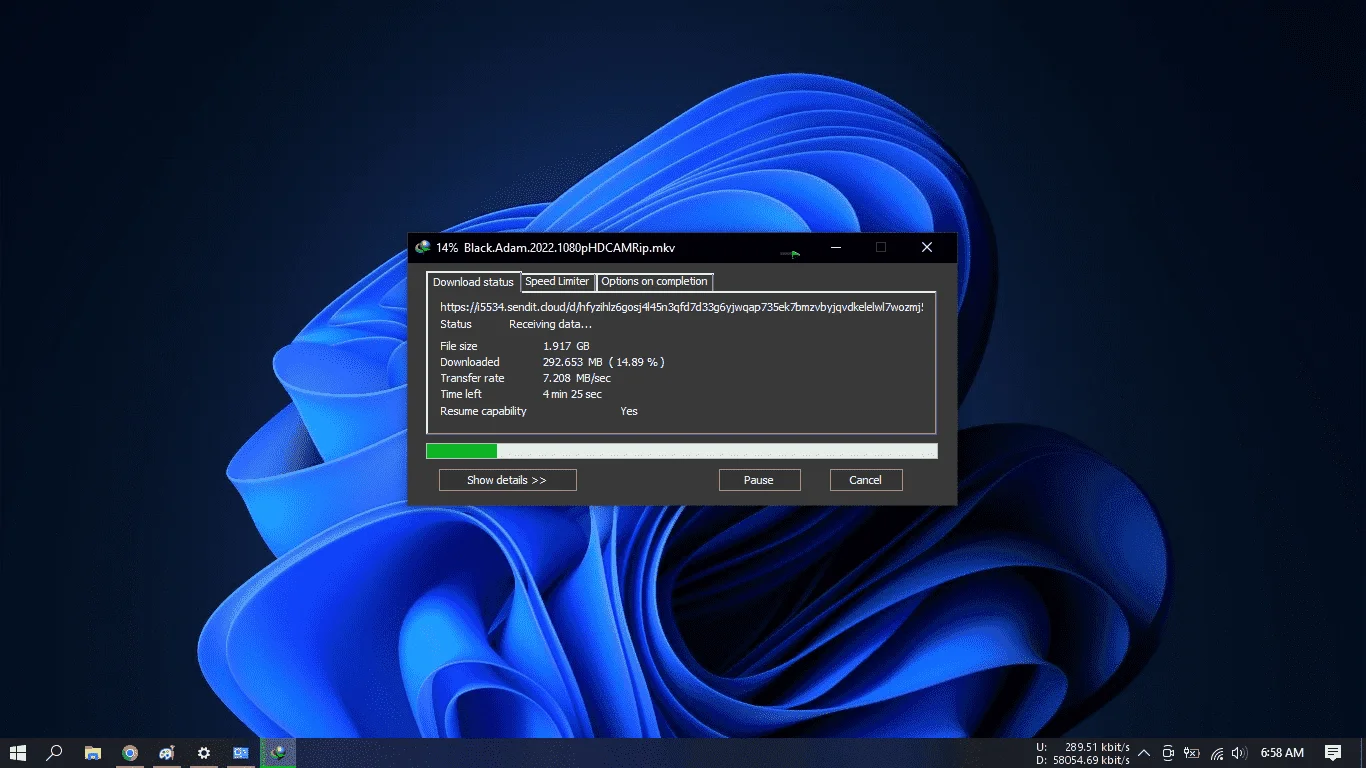
Task: Click the Meet Now camera tray icon
Action: [x=1167, y=753]
